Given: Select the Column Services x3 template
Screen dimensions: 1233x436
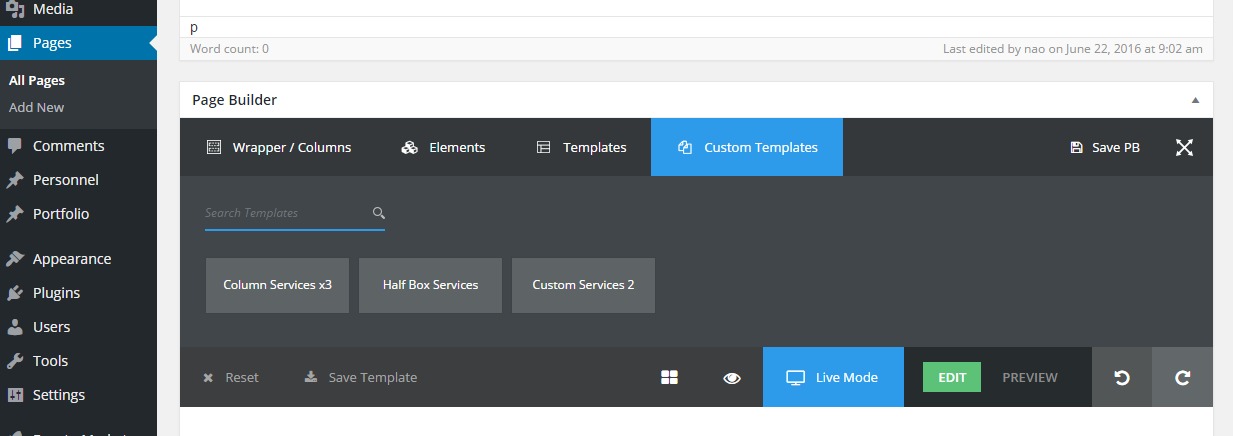Looking at the screenshot, I should pyautogui.click(x=277, y=285).
